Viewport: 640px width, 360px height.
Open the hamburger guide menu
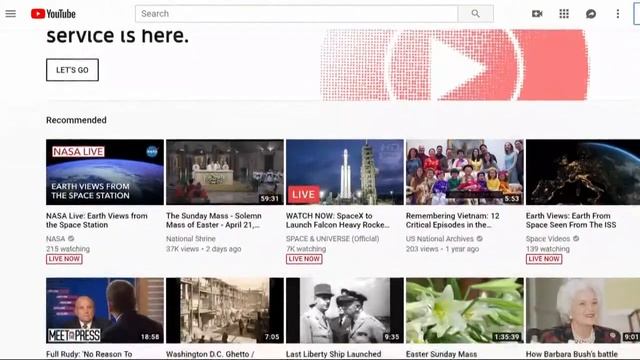click(x=11, y=13)
